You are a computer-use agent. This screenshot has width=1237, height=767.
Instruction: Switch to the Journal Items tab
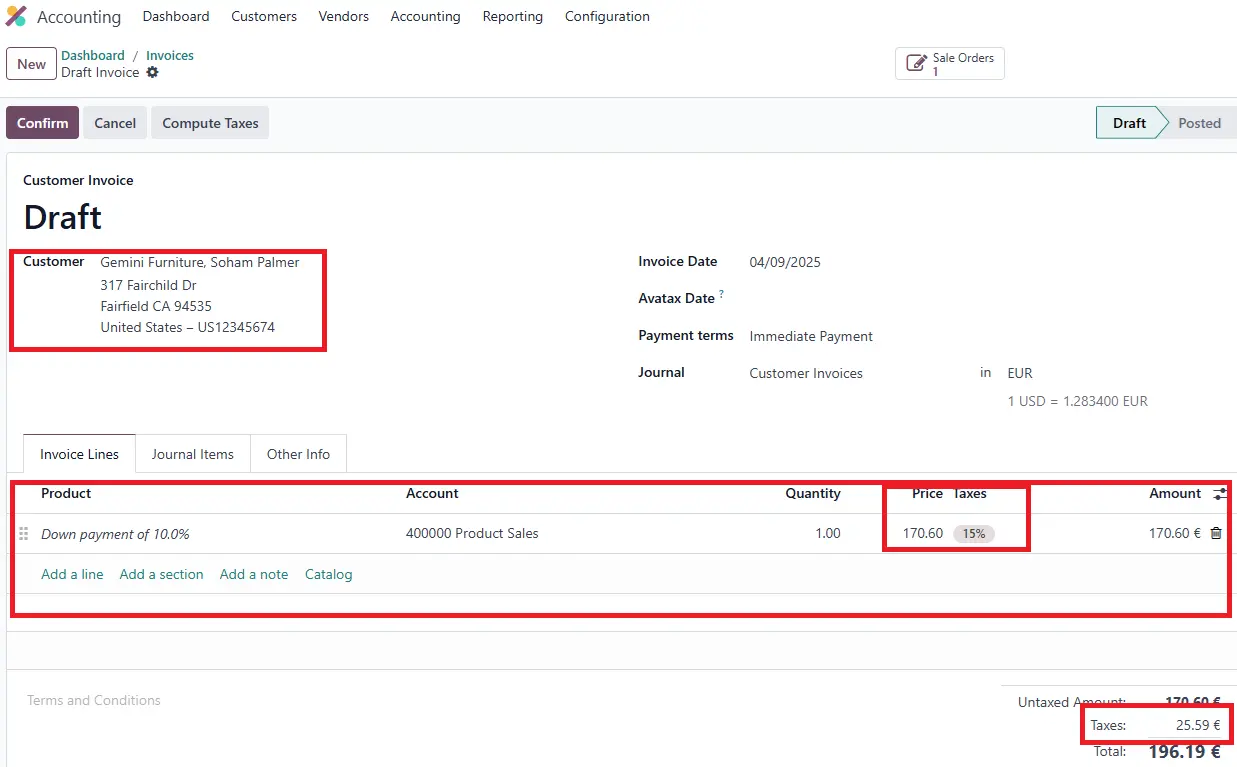(193, 454)
